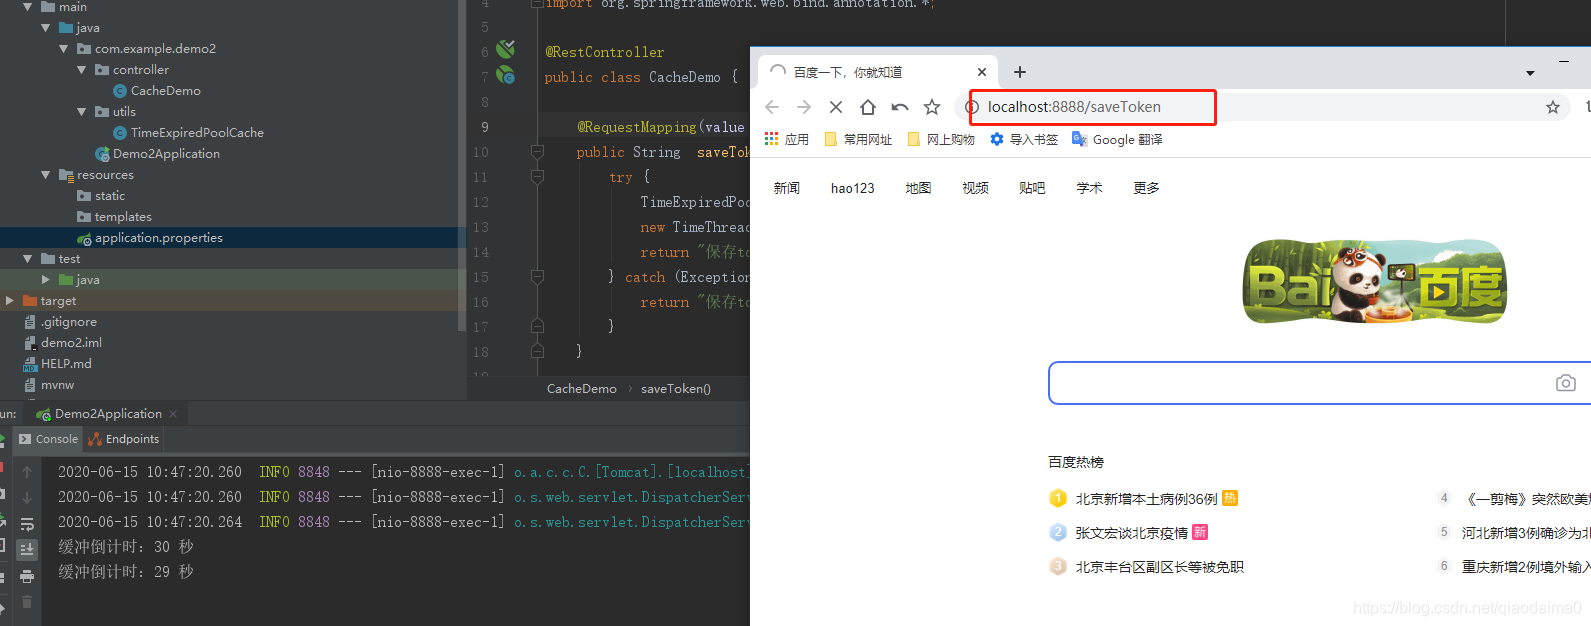Open Baidu 更多 menu
The image size is (1591, 626).
pos(1146,188)
